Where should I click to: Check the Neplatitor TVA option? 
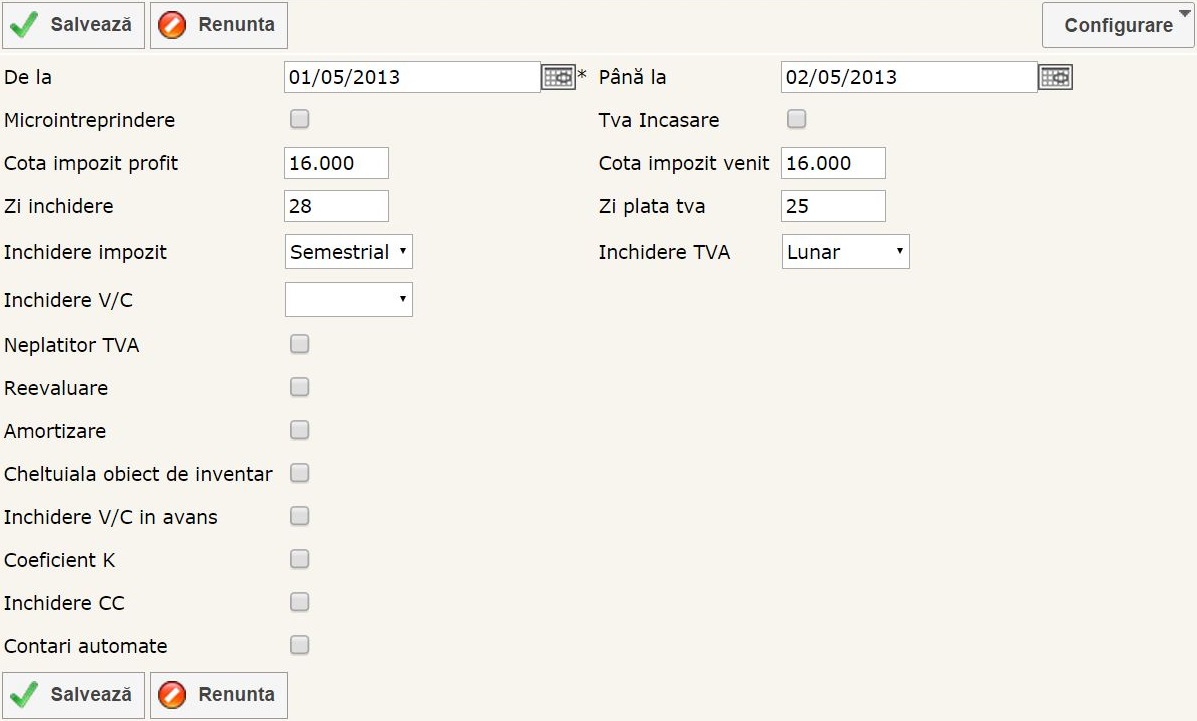point(299,345)
